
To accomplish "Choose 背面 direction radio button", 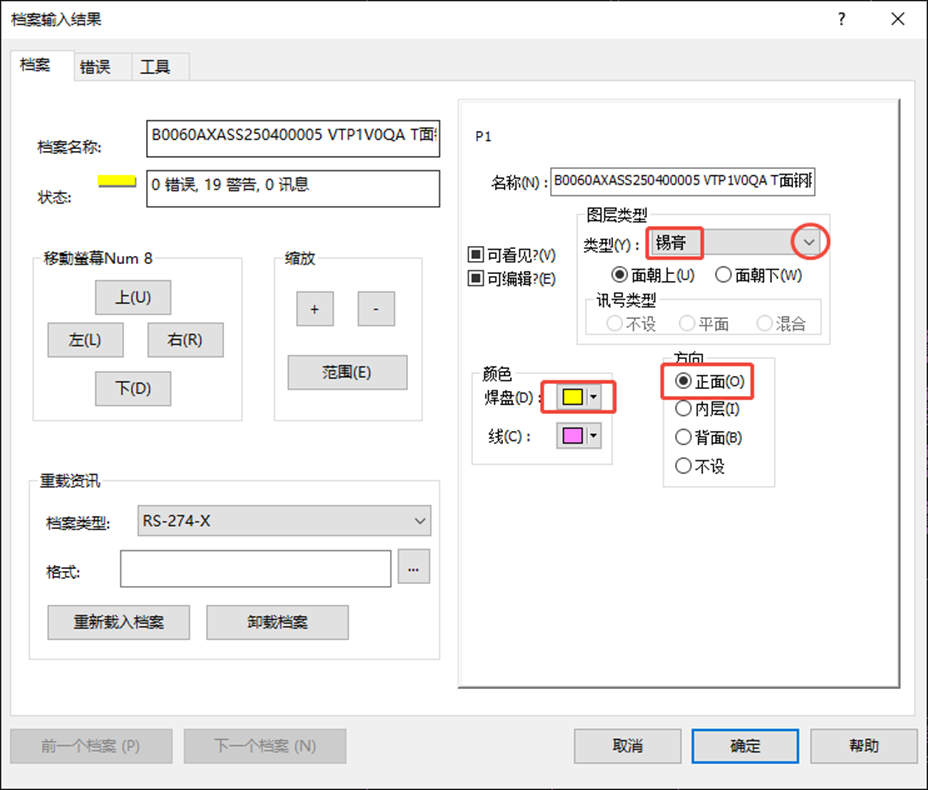I will click(684, 437).
